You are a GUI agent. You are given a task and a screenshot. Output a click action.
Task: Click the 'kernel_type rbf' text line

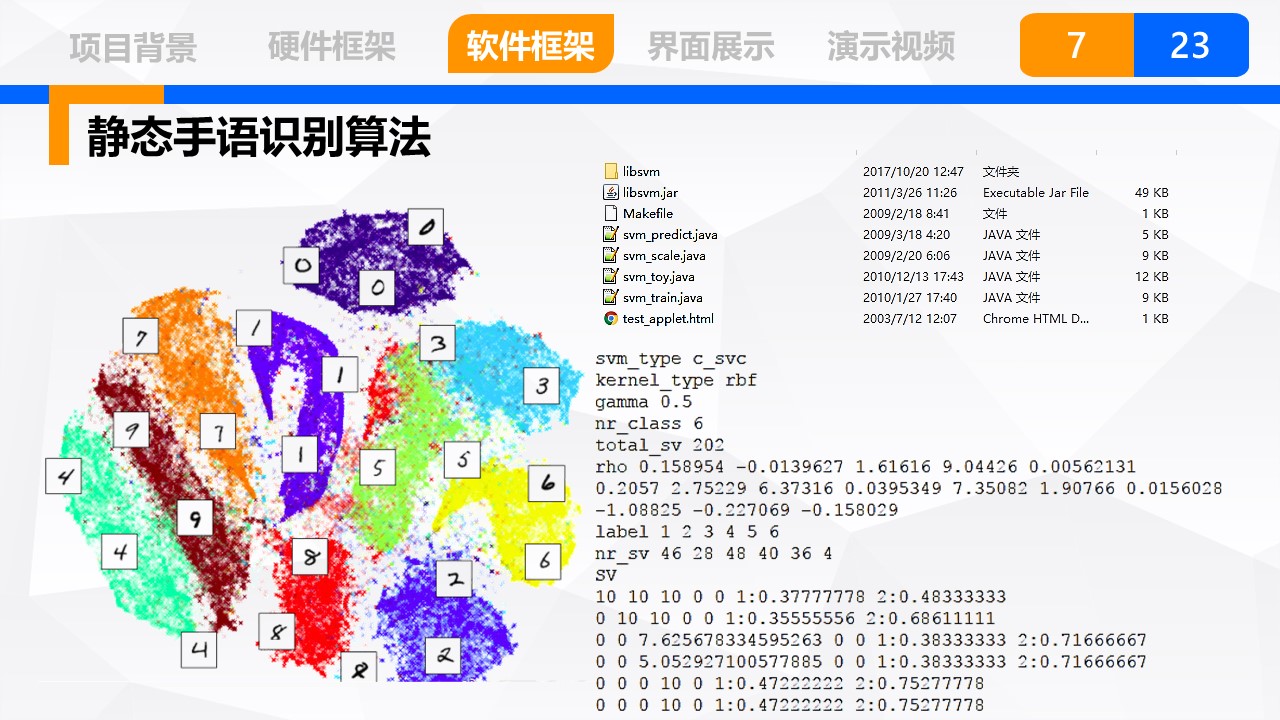(676, 380)
